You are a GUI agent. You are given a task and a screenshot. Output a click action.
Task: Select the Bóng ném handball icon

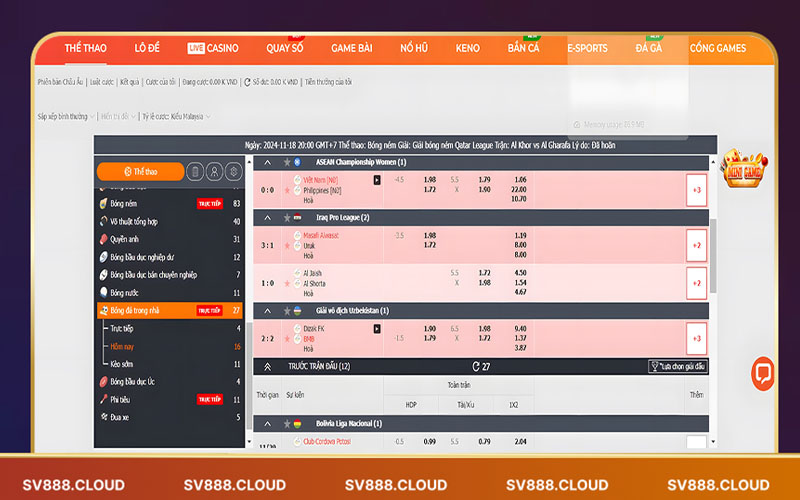coord(104,204)
